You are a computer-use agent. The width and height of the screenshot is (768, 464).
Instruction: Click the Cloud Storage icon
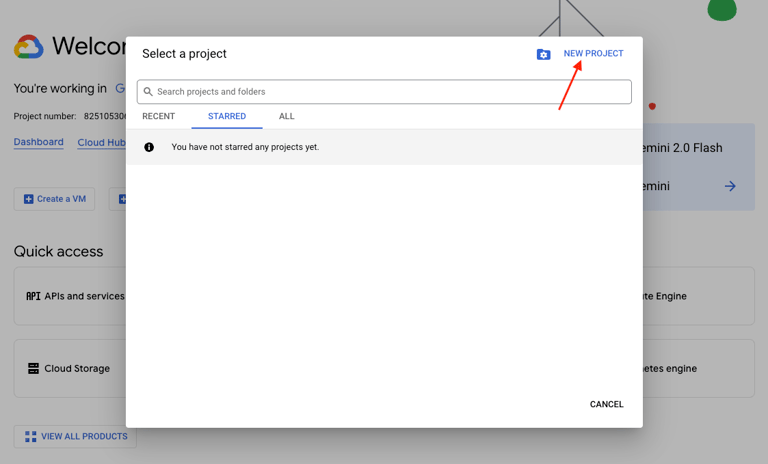tap(33, 368)
